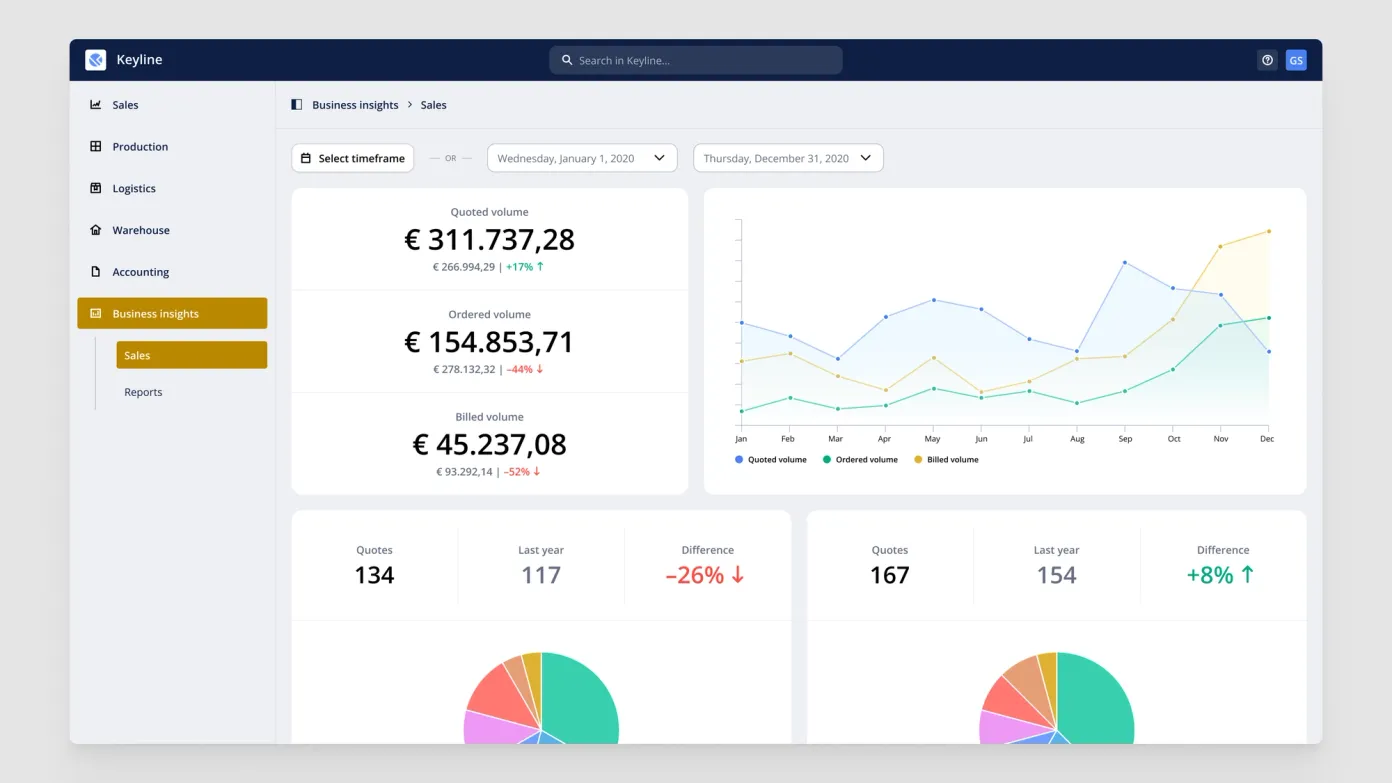Click the Last year value 154
This screenshot has width=1392, height=783.
[1057, 575]
